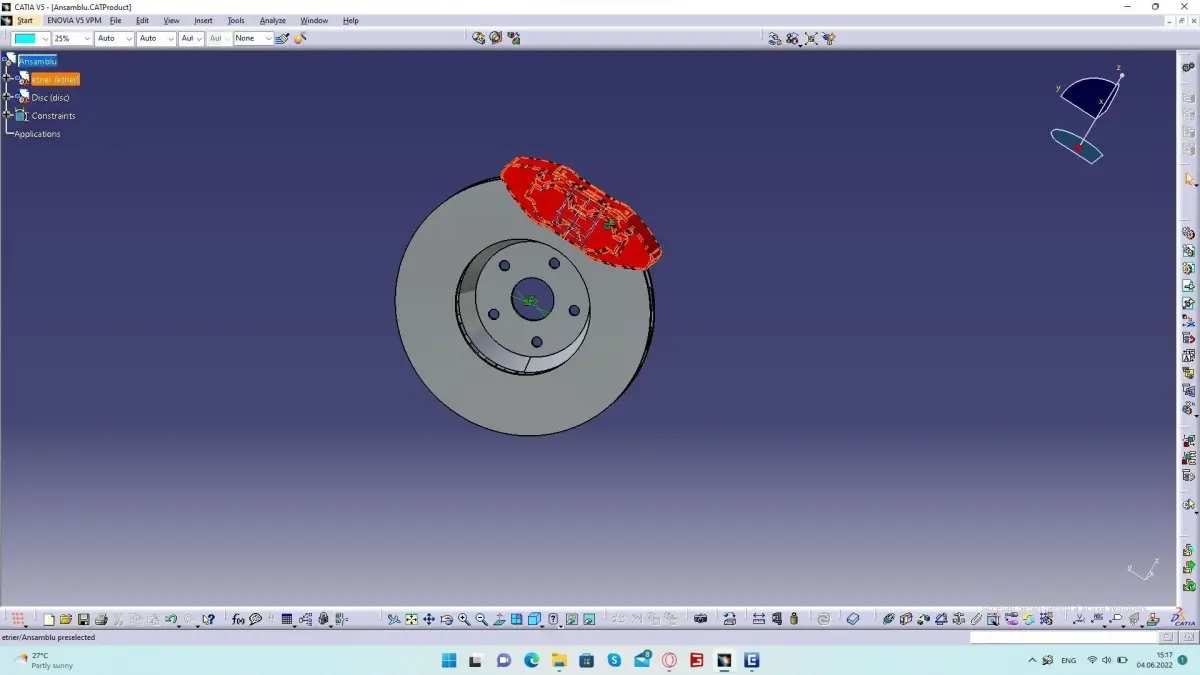Create a multi-view layout
This screenshot has height=675, width=1200.
(x=516, y=619)
